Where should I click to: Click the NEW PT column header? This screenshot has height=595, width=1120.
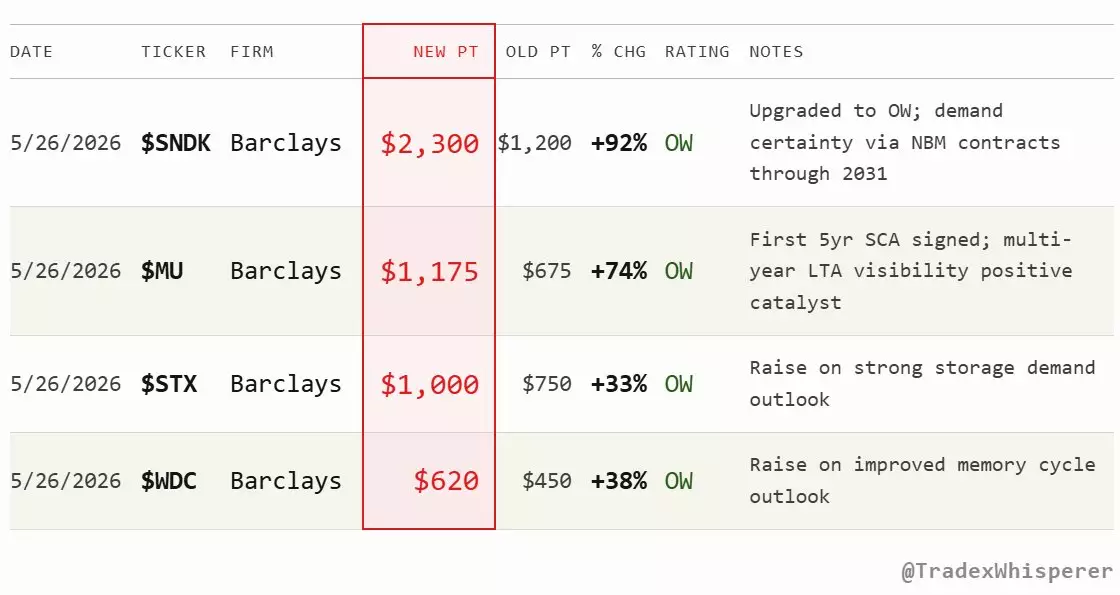coord(445,51)
